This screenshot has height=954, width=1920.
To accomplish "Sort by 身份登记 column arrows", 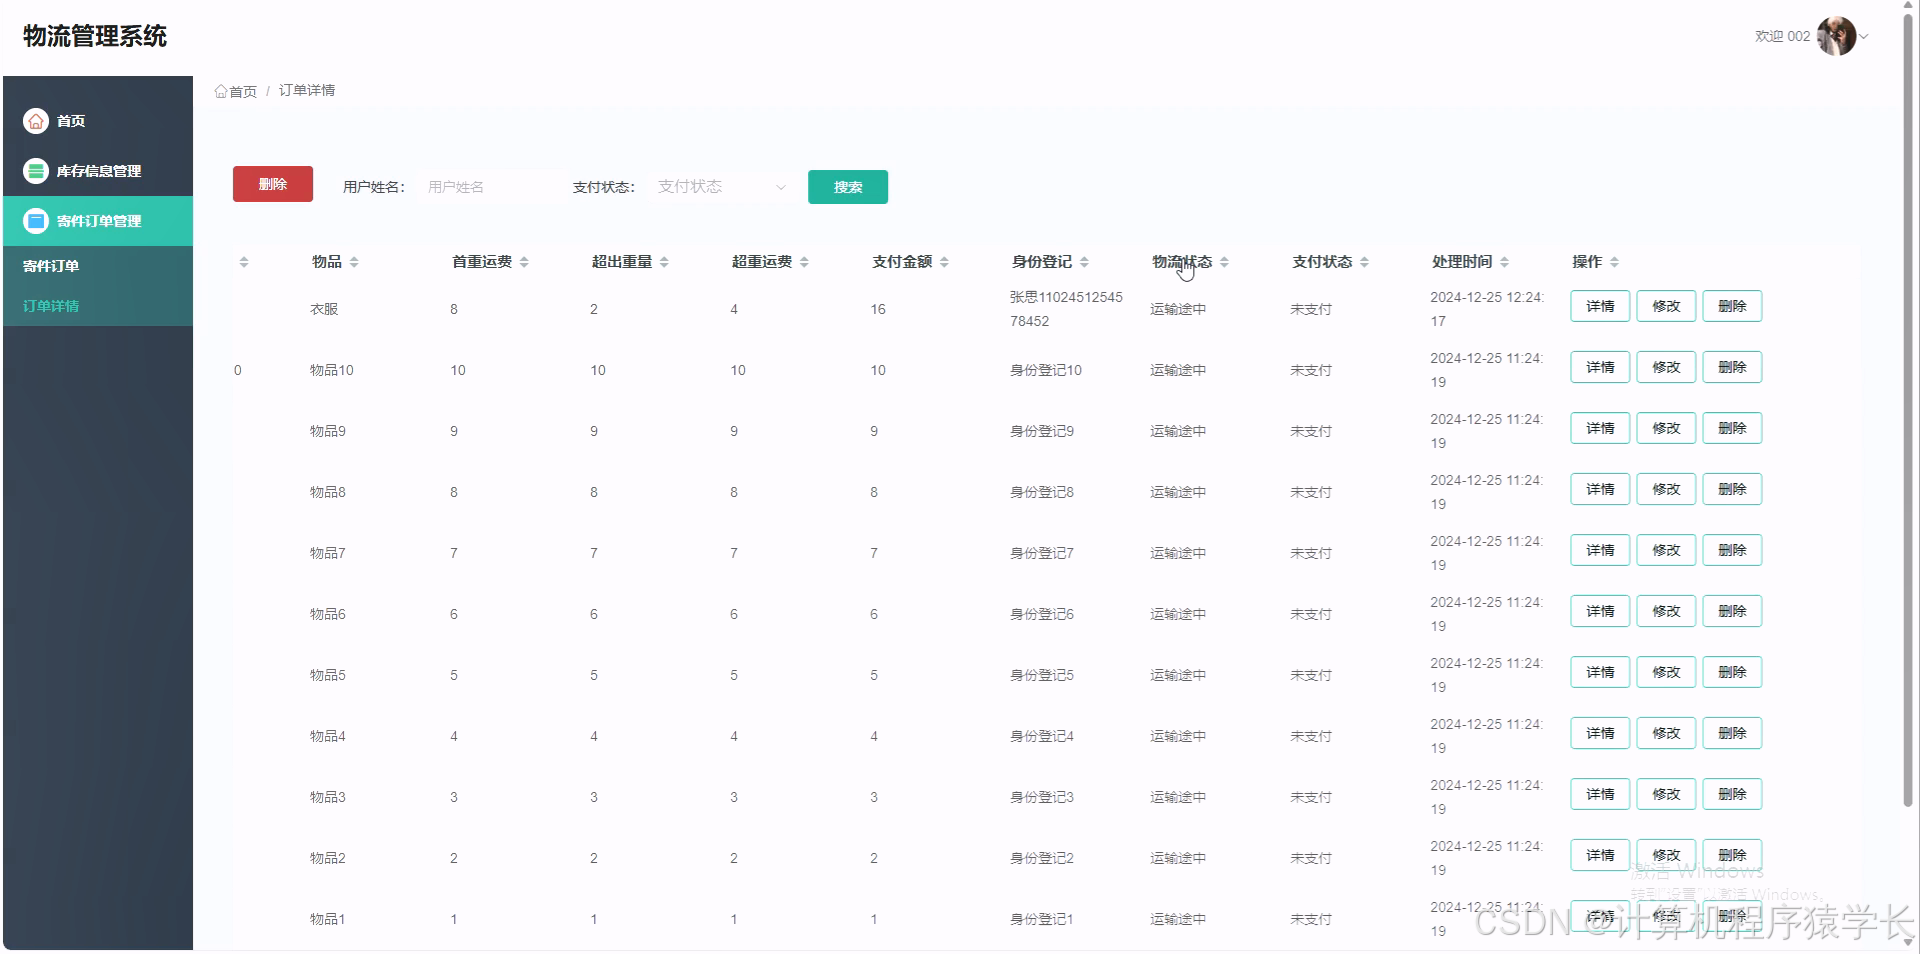I will (1084, 262).
